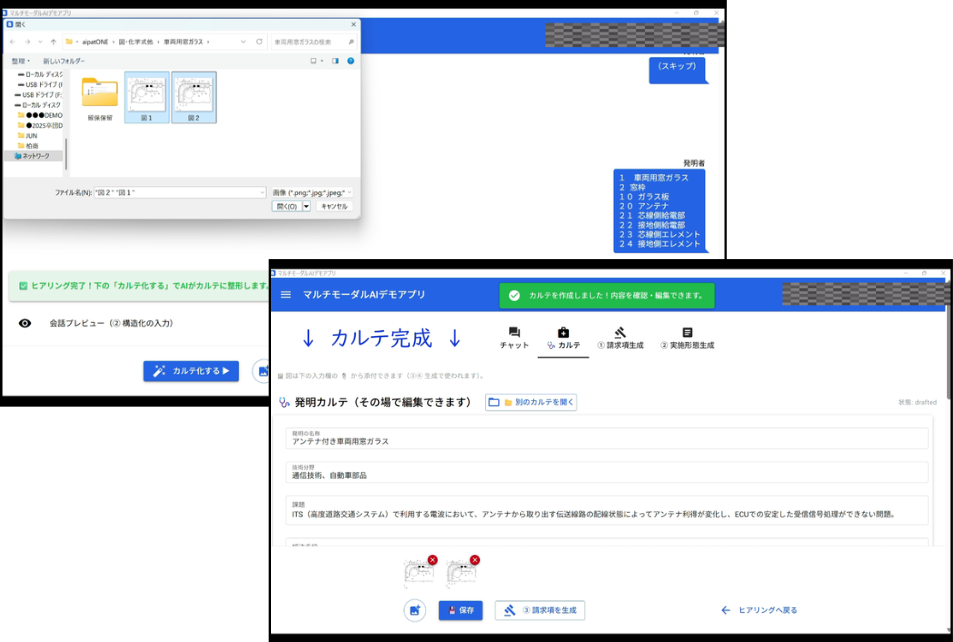The image size is (953, 642).
Task: Click the 保存 button
Action: (x=461, y=610)
